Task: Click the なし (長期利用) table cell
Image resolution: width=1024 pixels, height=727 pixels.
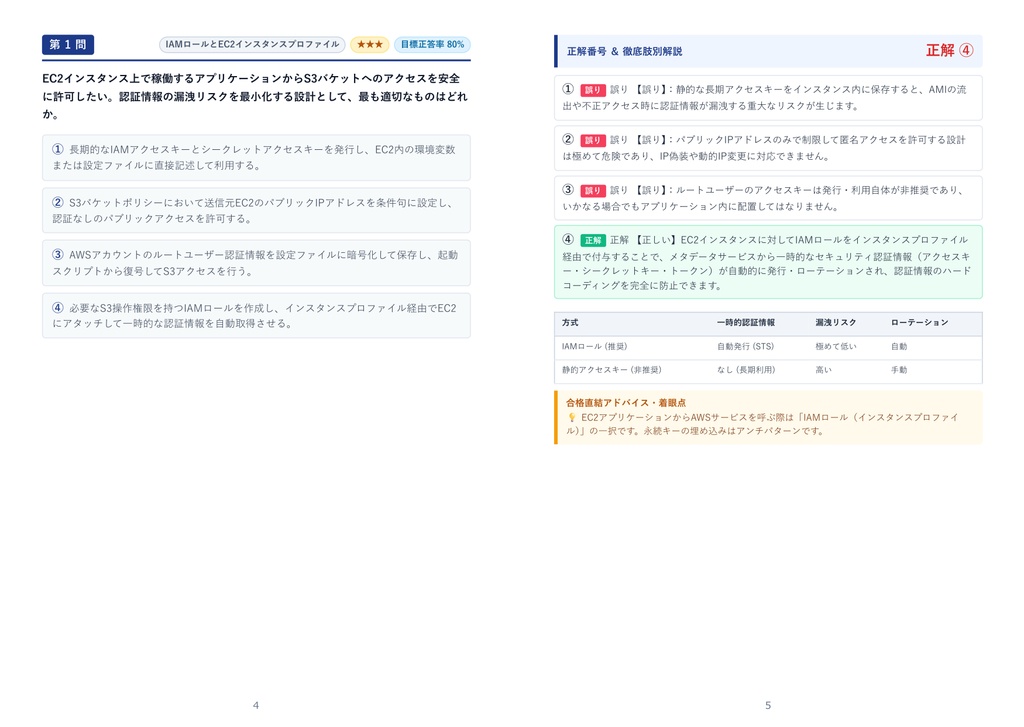Action: pos(746,370)
